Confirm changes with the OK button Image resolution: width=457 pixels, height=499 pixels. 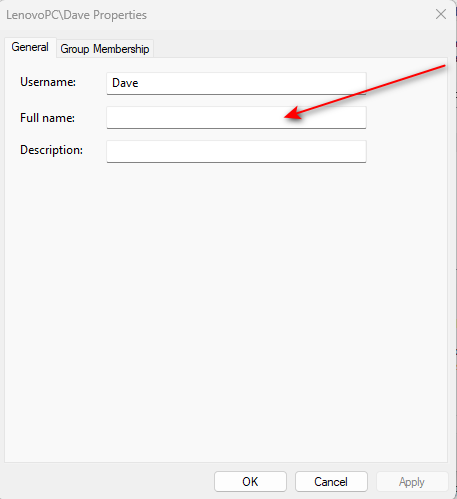250,482
